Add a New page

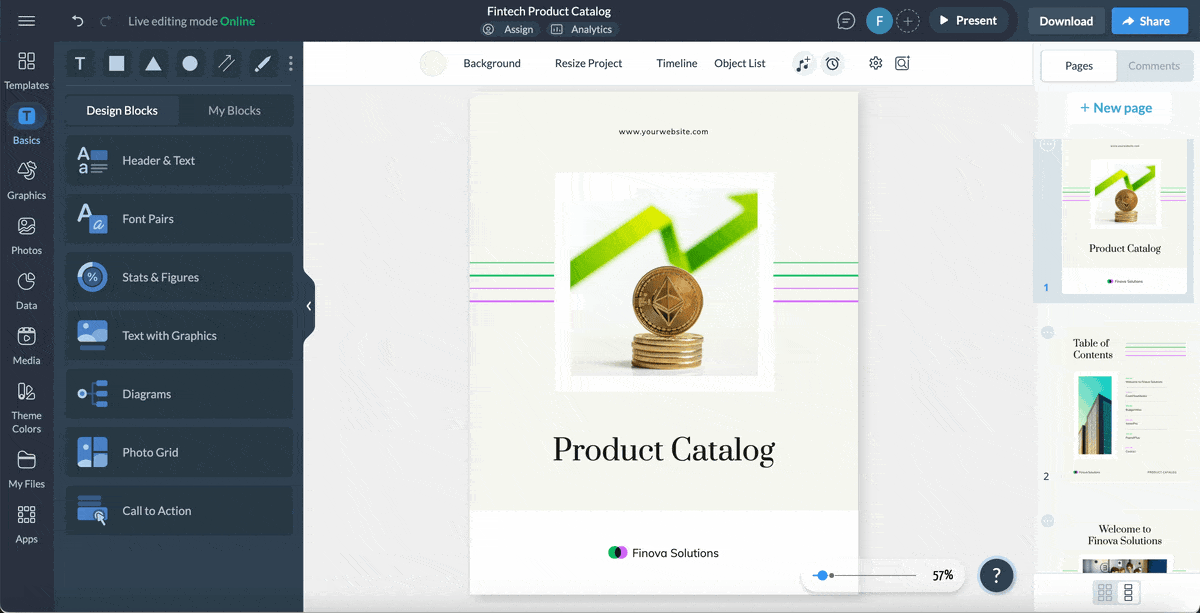[1119, 107]
